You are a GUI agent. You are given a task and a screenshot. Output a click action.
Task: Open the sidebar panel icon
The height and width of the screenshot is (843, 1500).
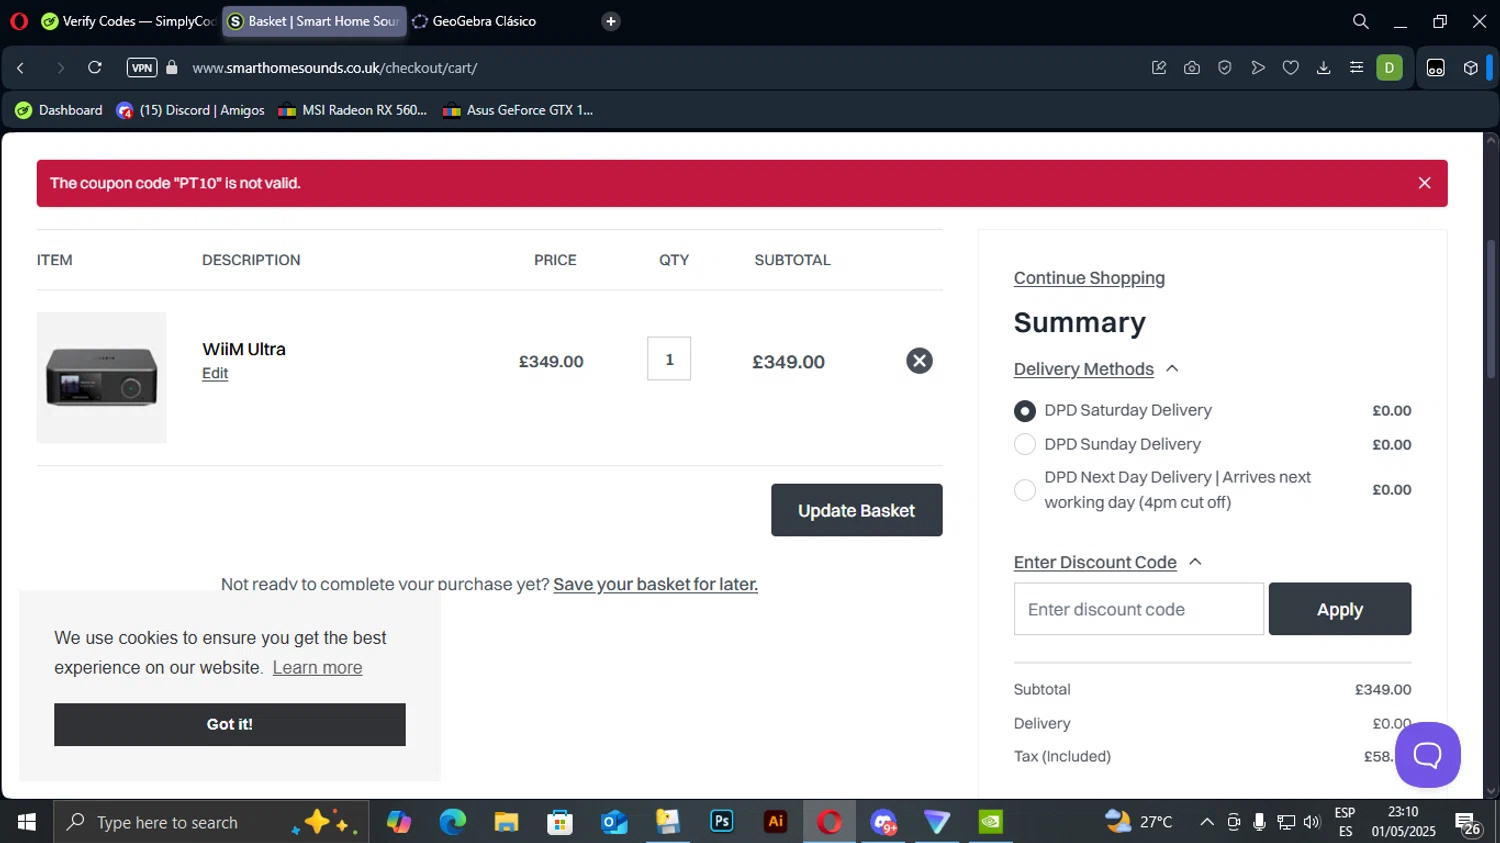pos(1435,68)
